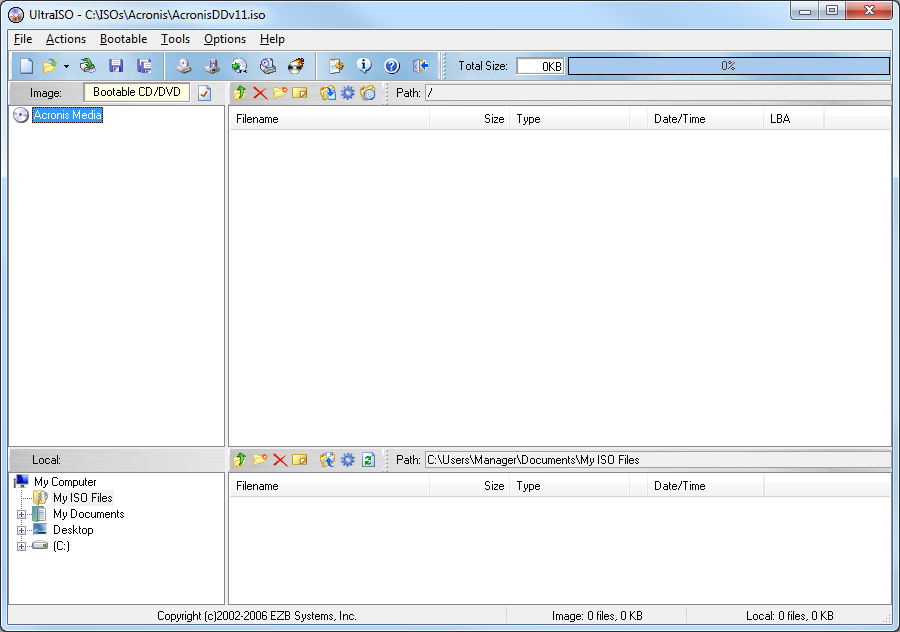The image size is (900, 632).
Task: Click status text 'Local: 0 files, 0 KB'
Action: 789,616
